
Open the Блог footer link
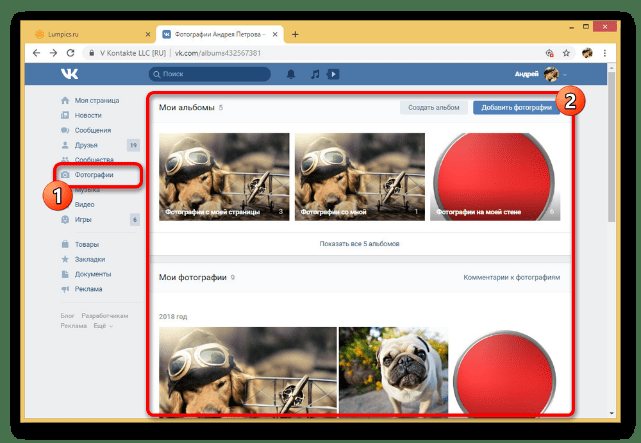[x=67, y=316]
